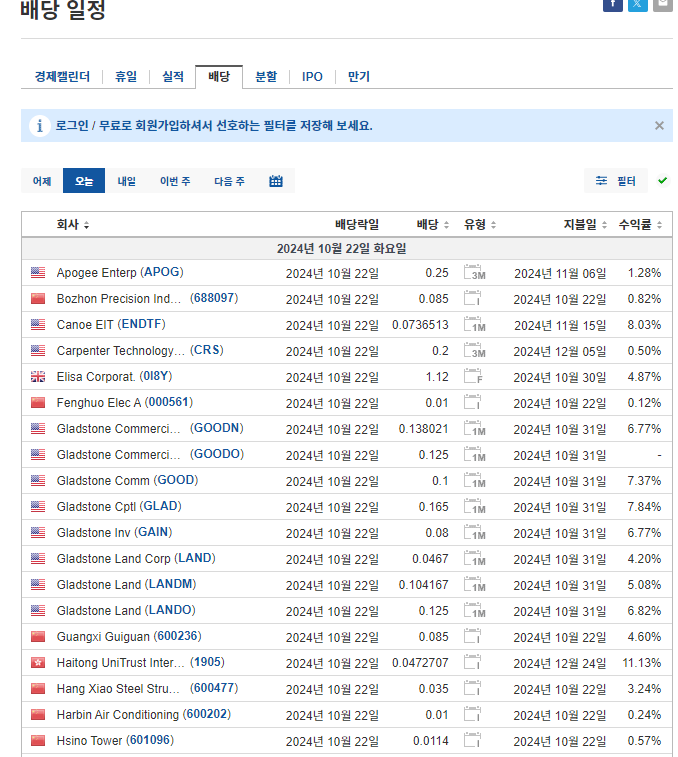Click the UK flag next to Elisa Corporat

[38, 377]
